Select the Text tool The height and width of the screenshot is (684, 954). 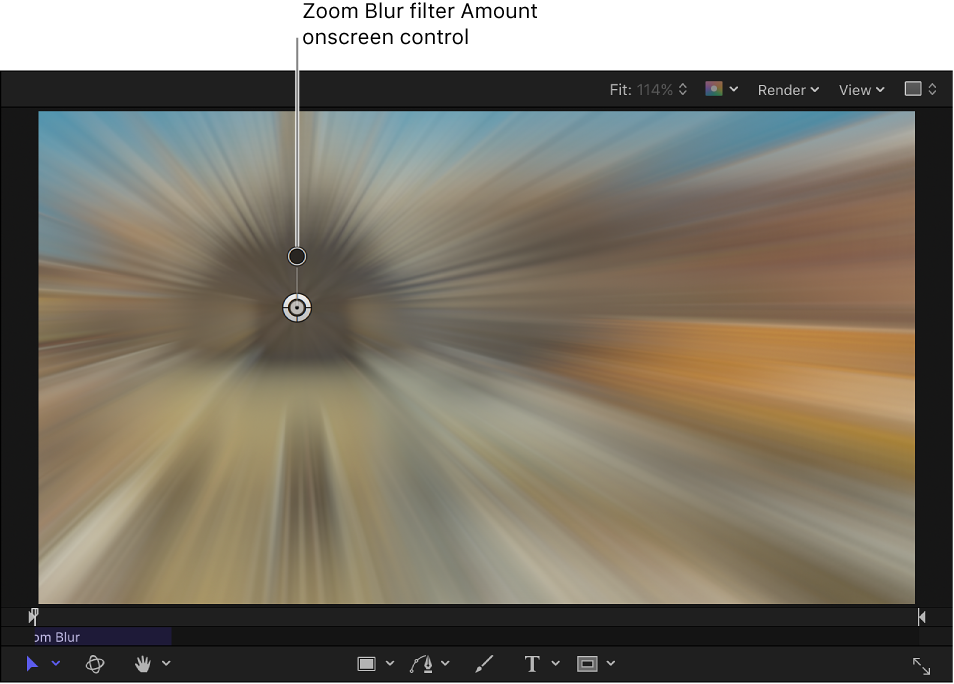[531, 663]
